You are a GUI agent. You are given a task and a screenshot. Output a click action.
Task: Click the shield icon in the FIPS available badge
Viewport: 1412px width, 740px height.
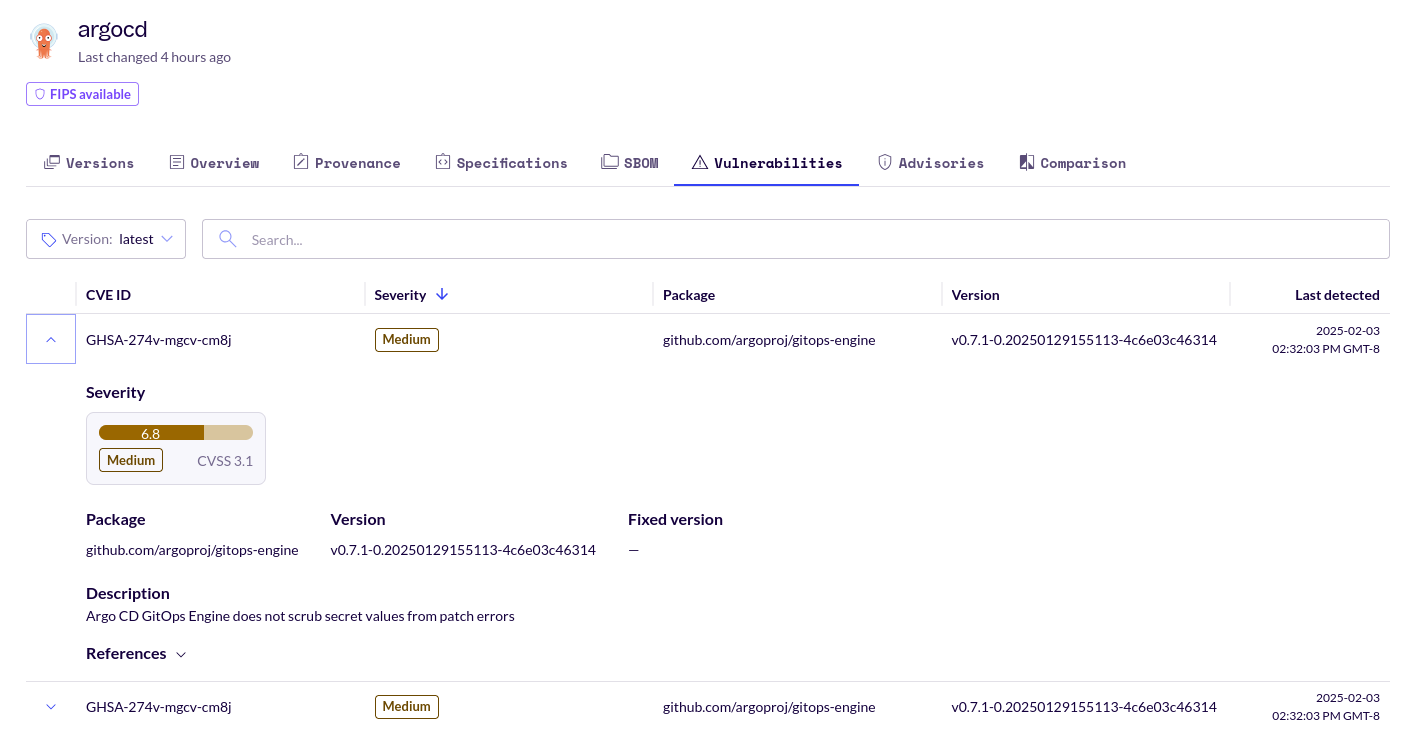point(40,93)
